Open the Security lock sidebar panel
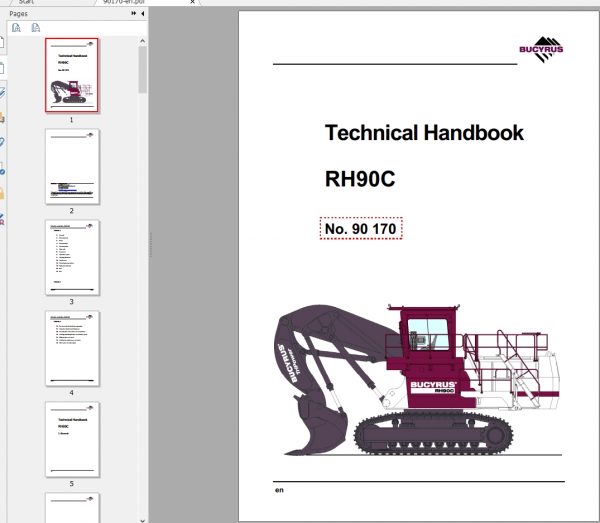 (2, 194)
